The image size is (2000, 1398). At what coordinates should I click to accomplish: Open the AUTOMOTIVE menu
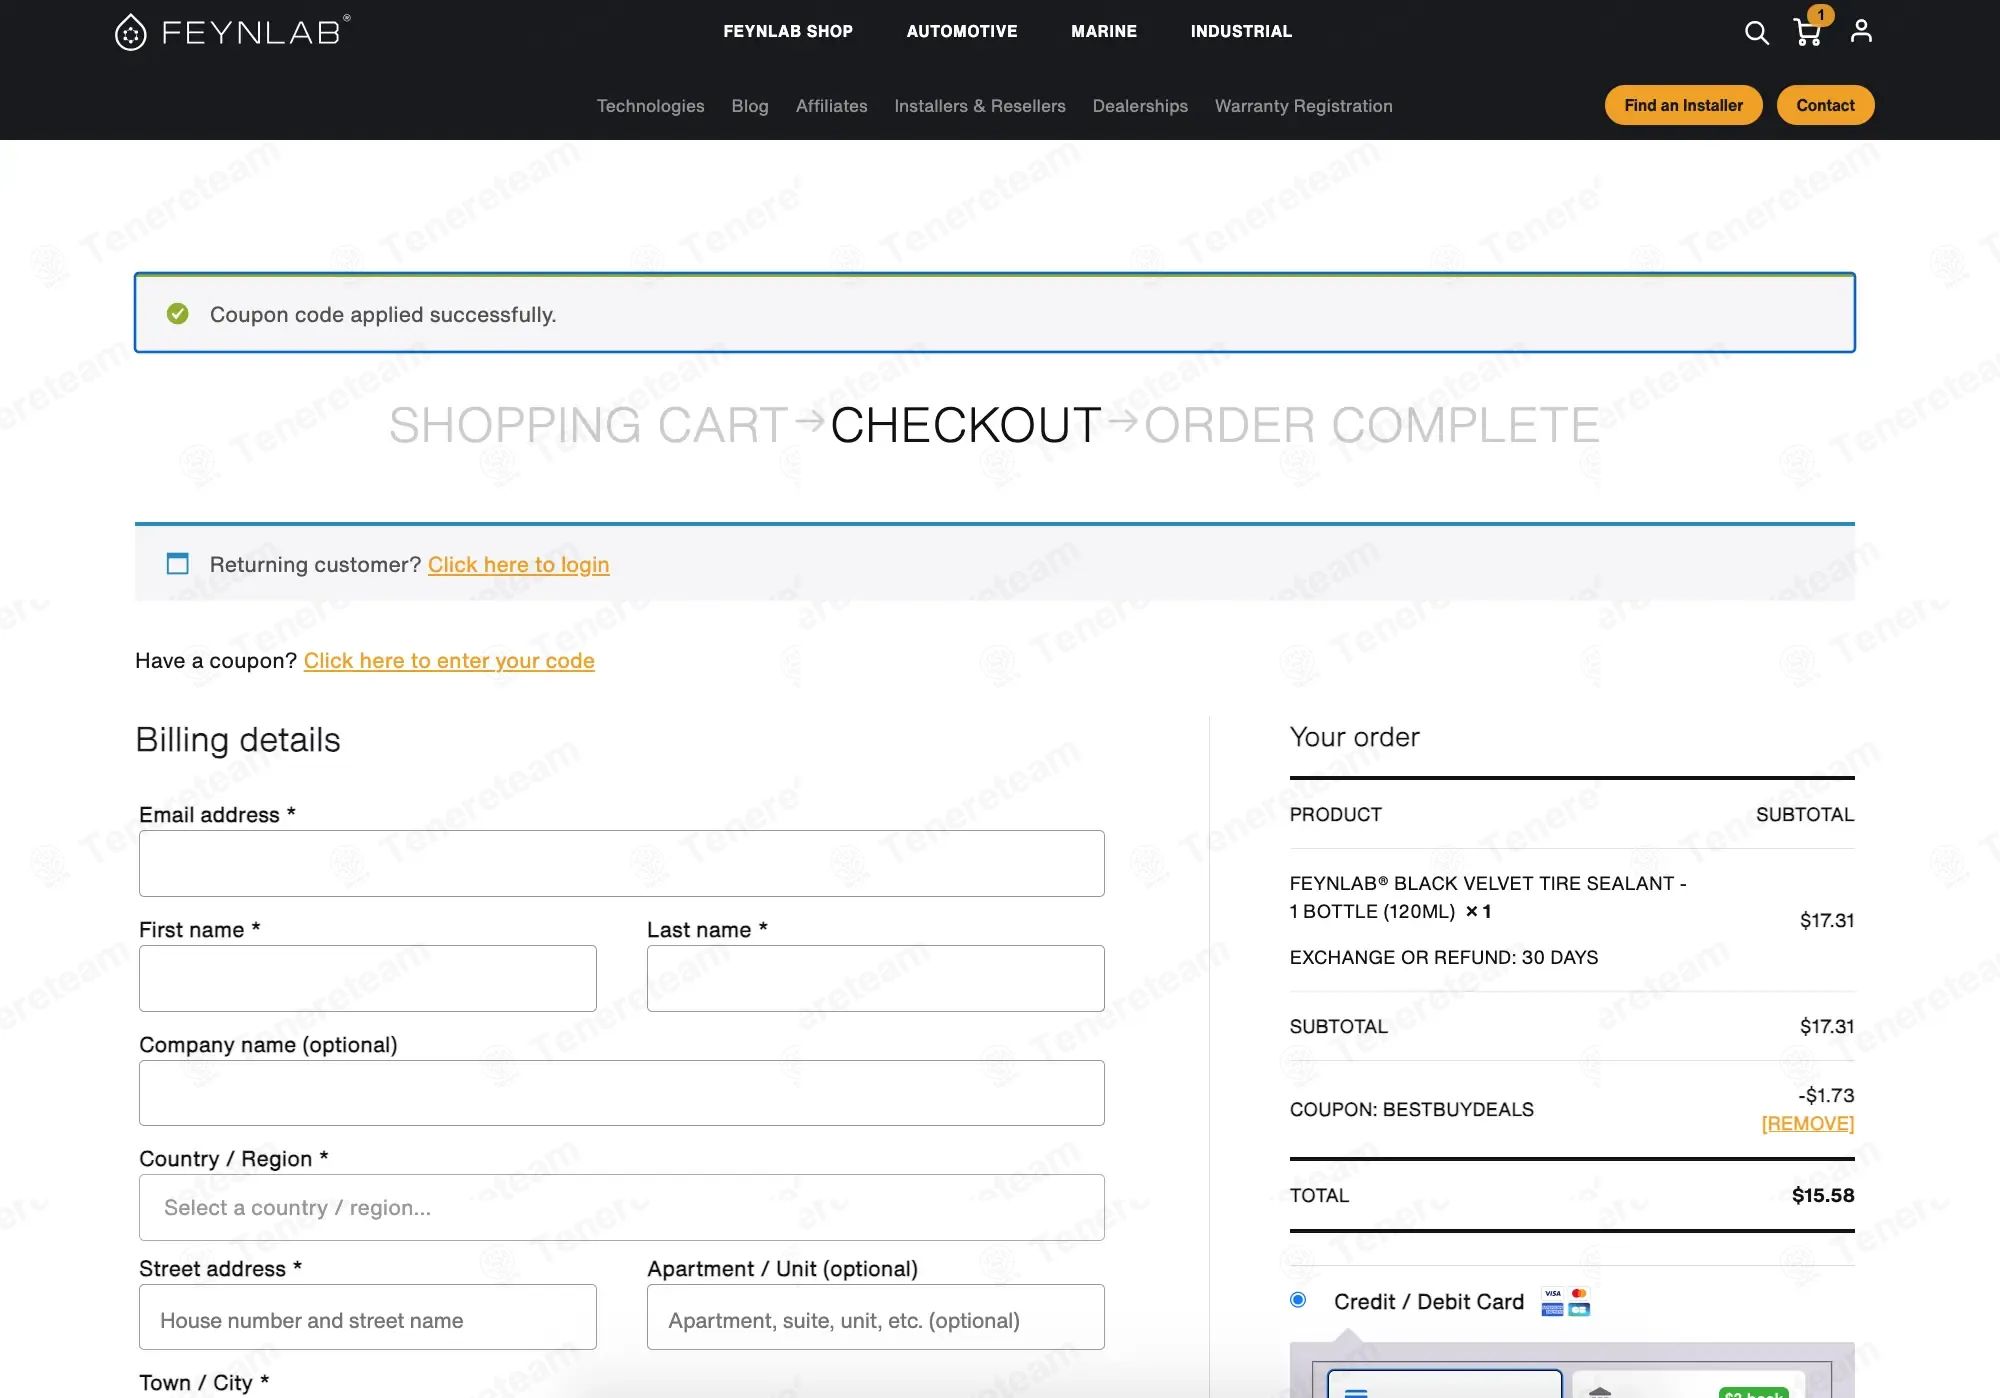(x=962, y=31)
